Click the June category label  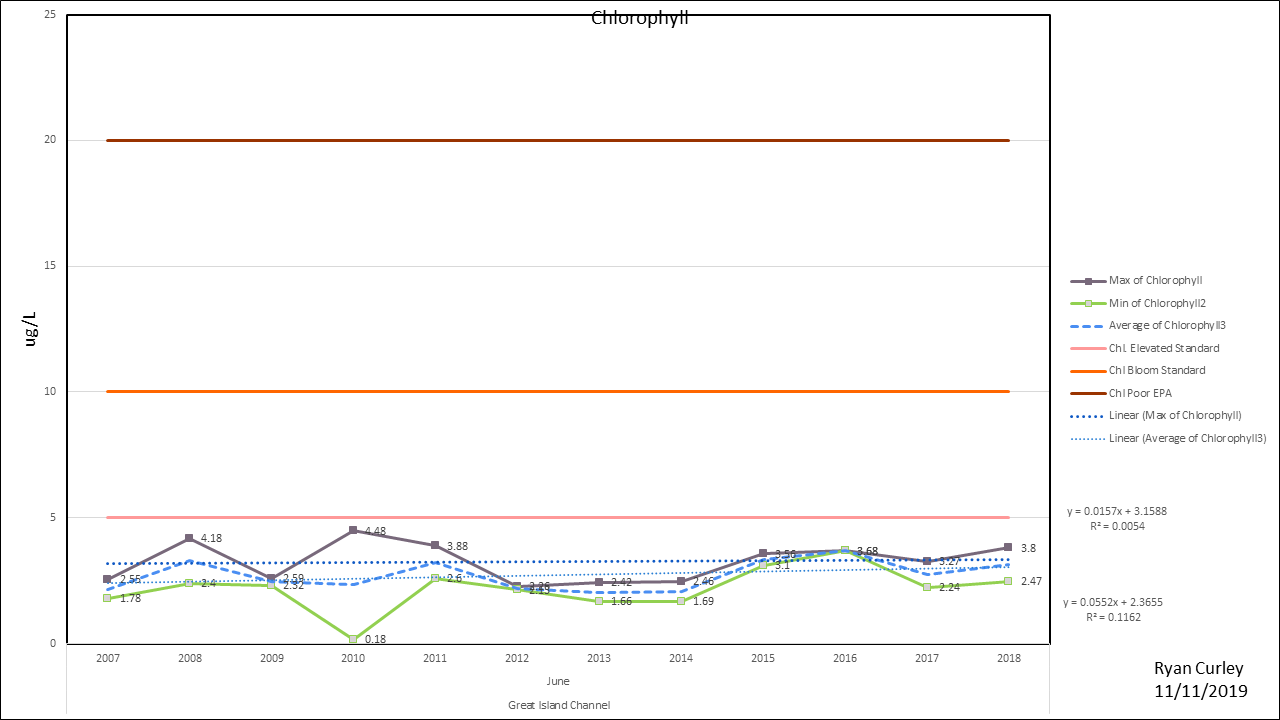pos(558,681)
